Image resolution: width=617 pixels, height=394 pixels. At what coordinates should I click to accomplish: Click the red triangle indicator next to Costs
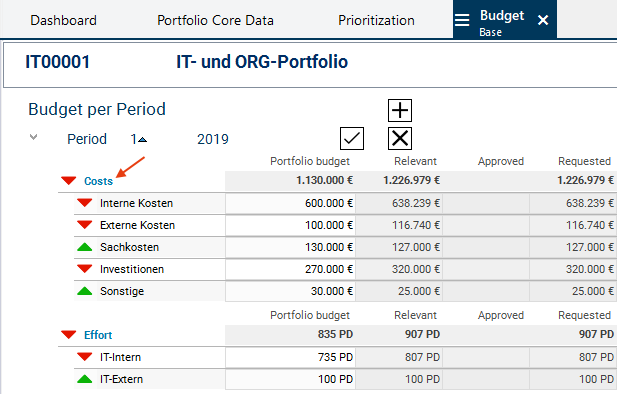[68, 181]
